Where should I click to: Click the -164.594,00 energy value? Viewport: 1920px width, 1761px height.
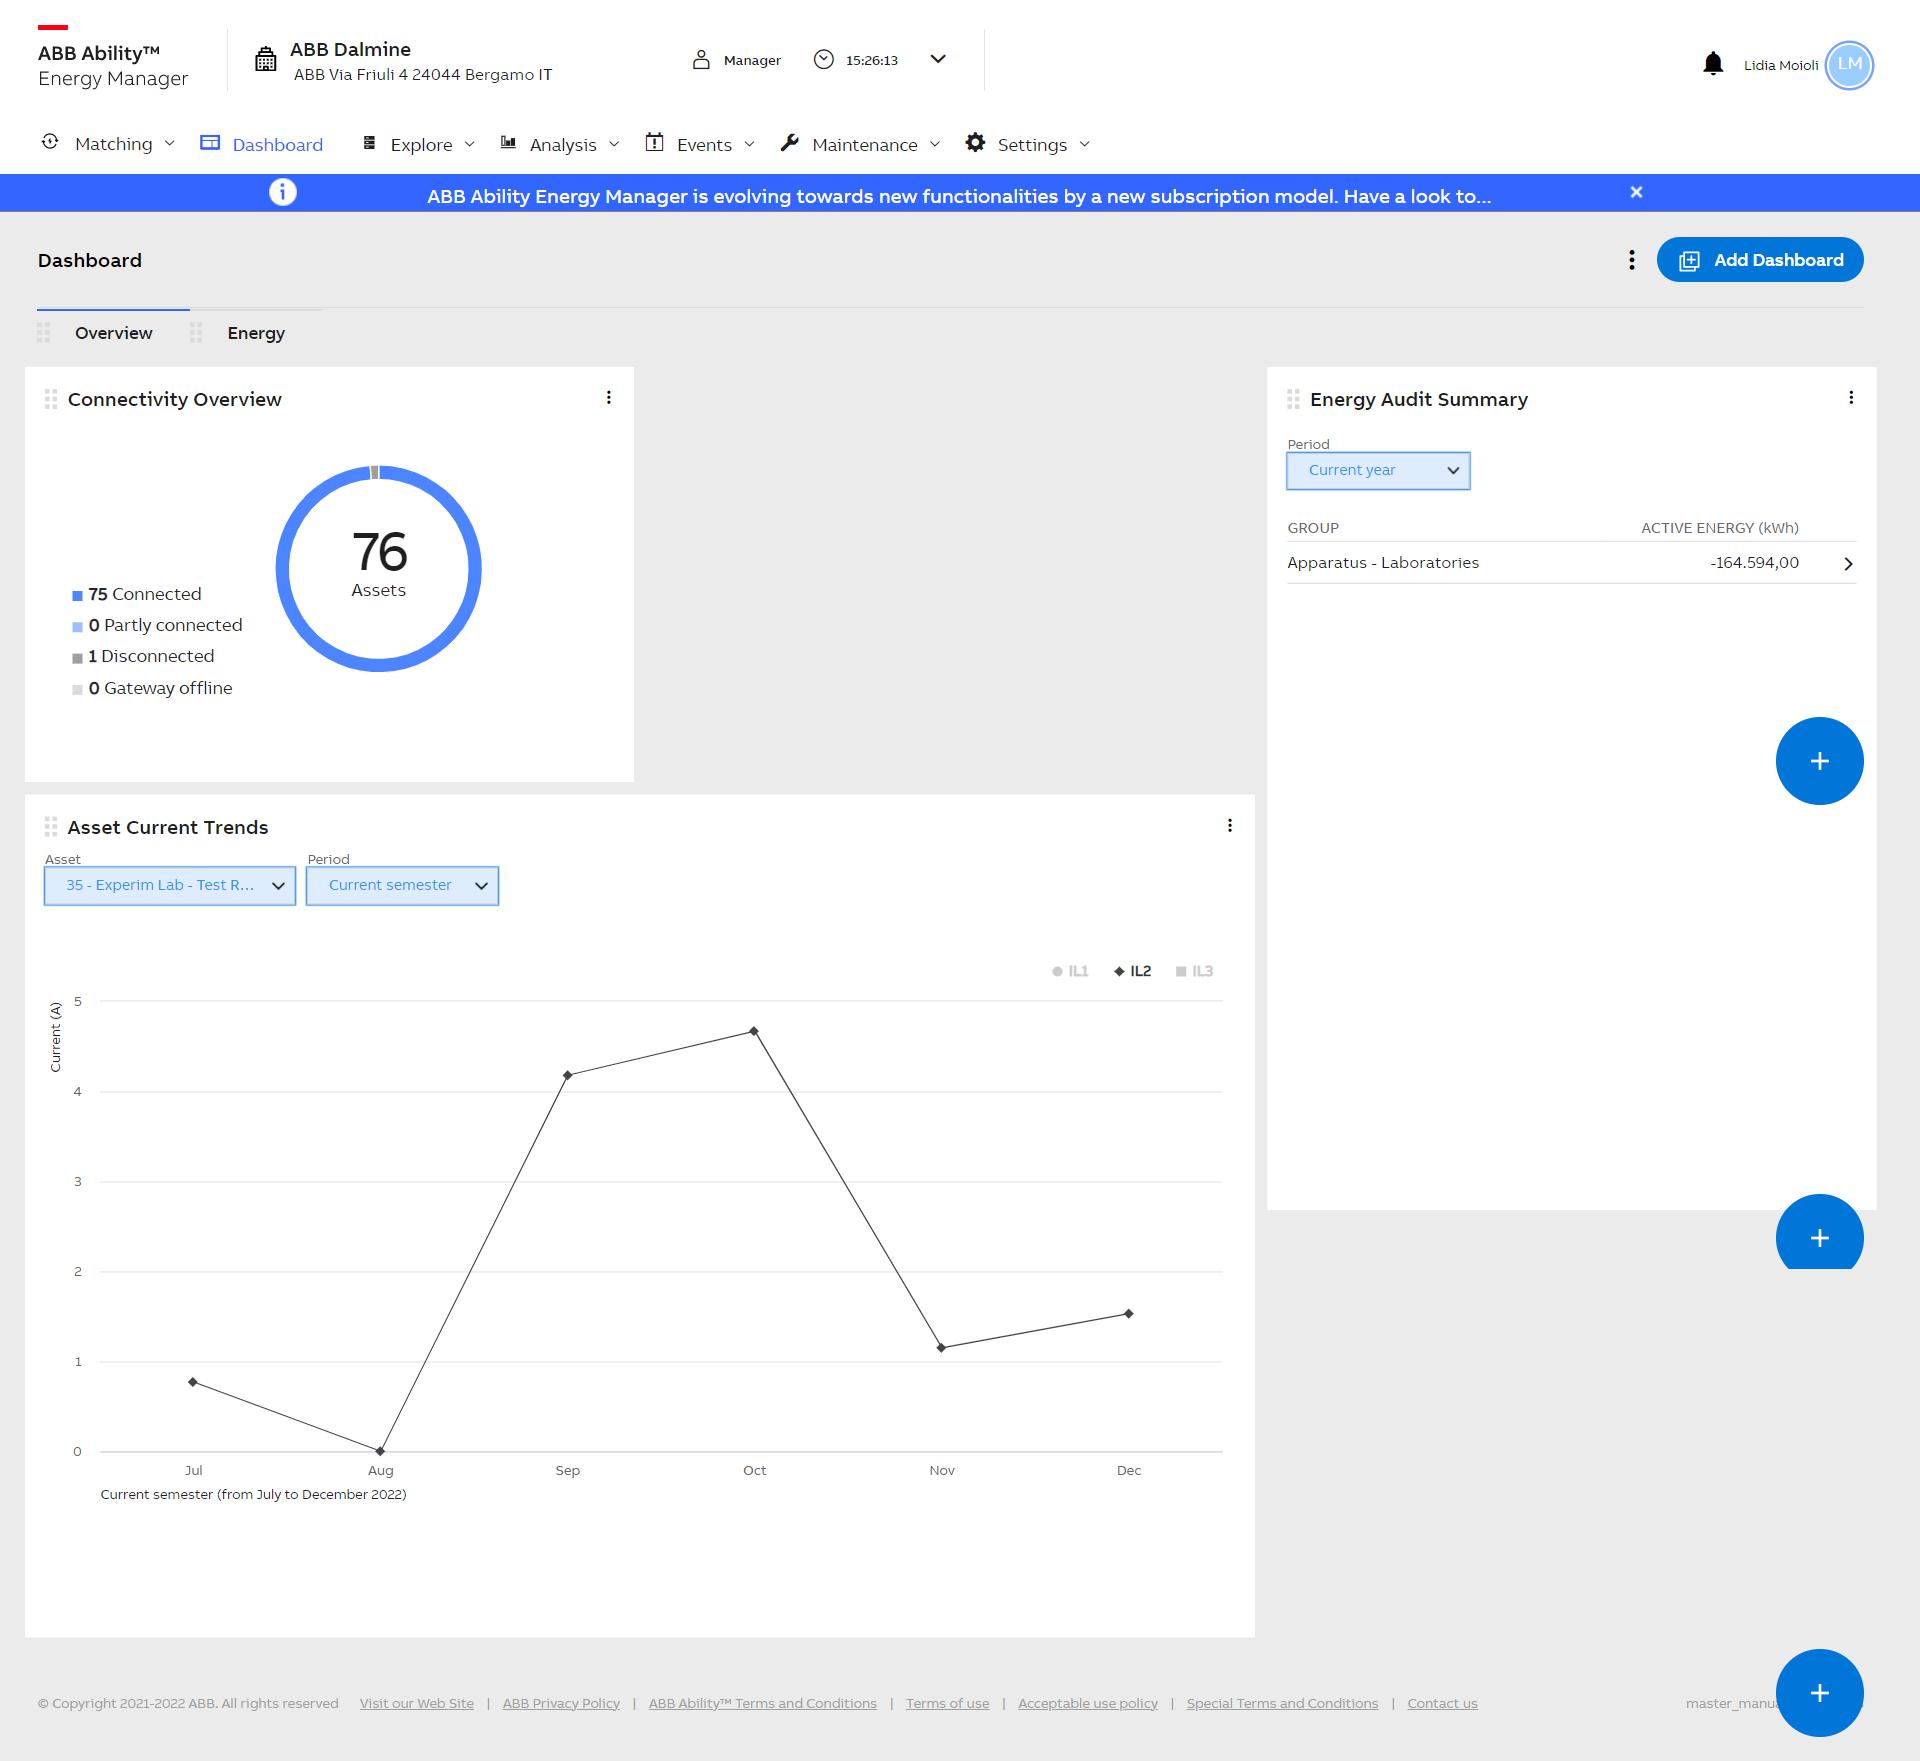coord(1754,563)
